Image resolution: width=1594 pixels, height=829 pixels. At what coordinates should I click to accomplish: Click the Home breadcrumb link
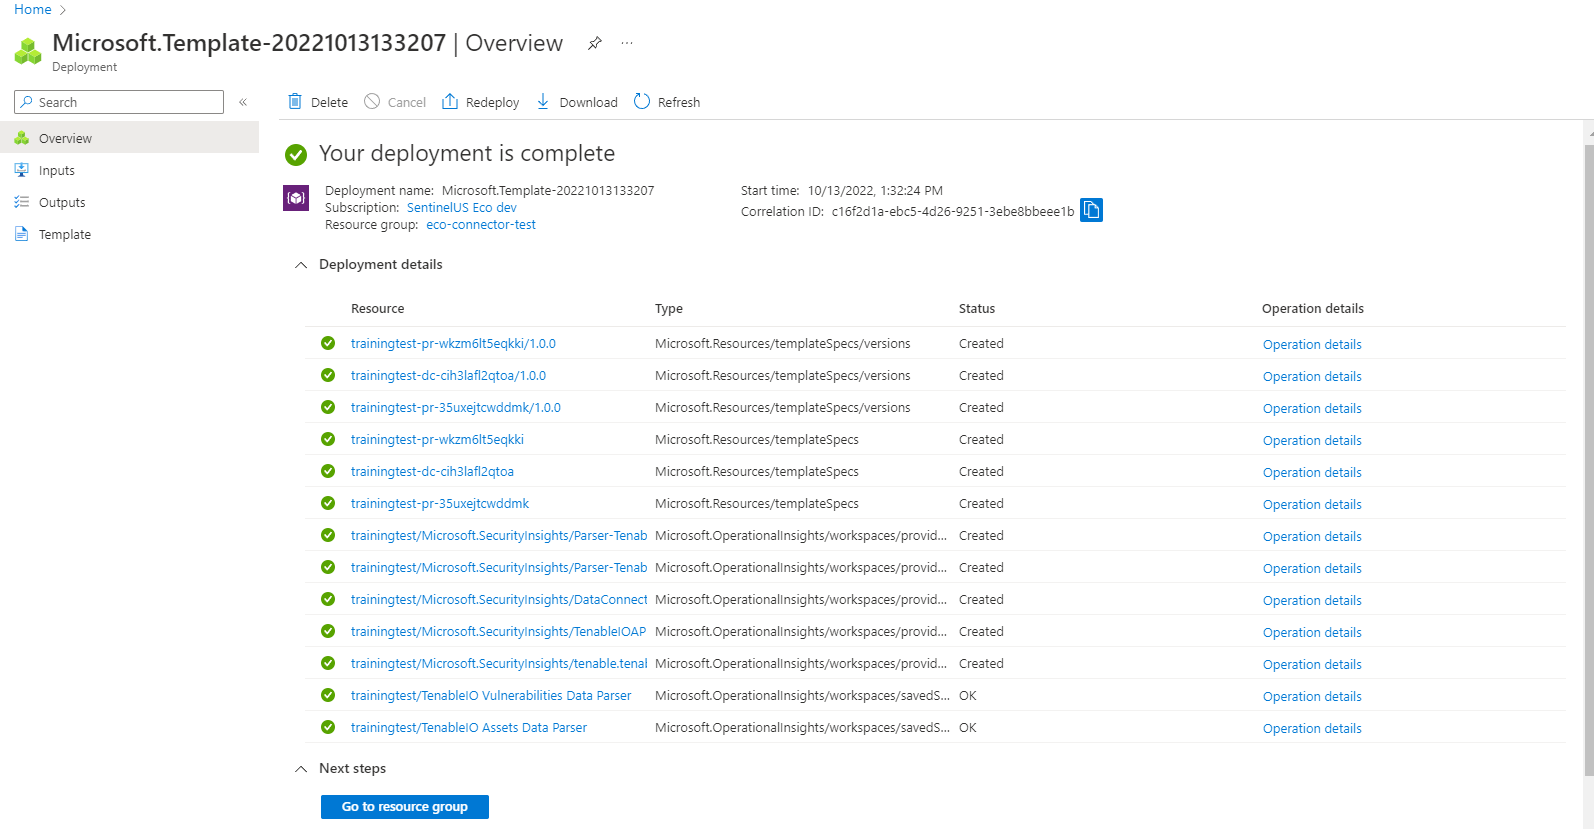(33, 9)
